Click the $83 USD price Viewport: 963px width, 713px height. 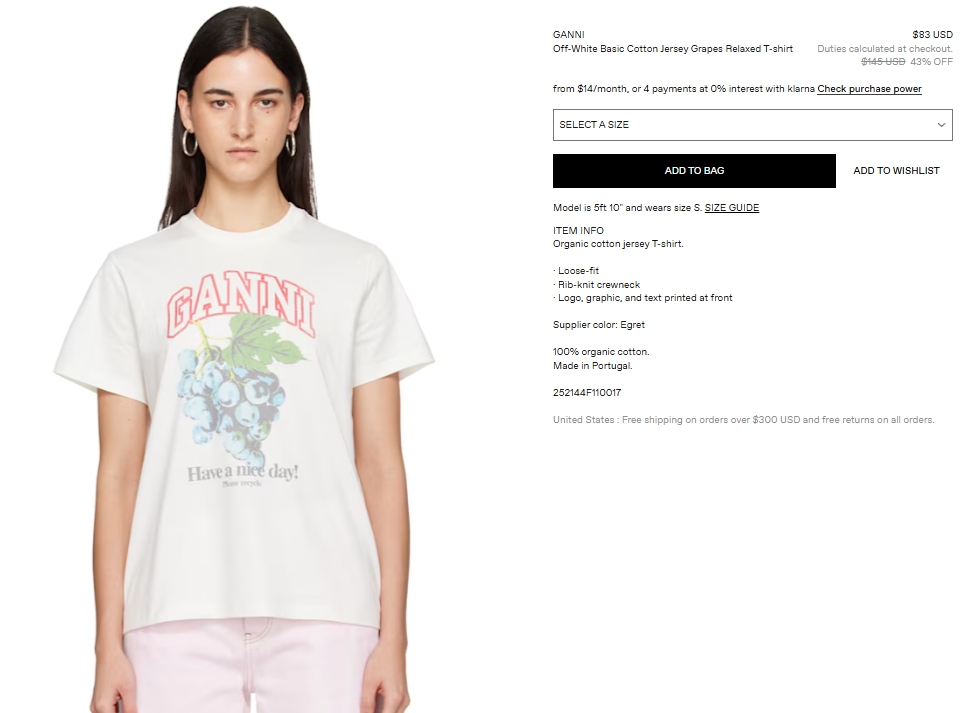(x=932, y=34)
